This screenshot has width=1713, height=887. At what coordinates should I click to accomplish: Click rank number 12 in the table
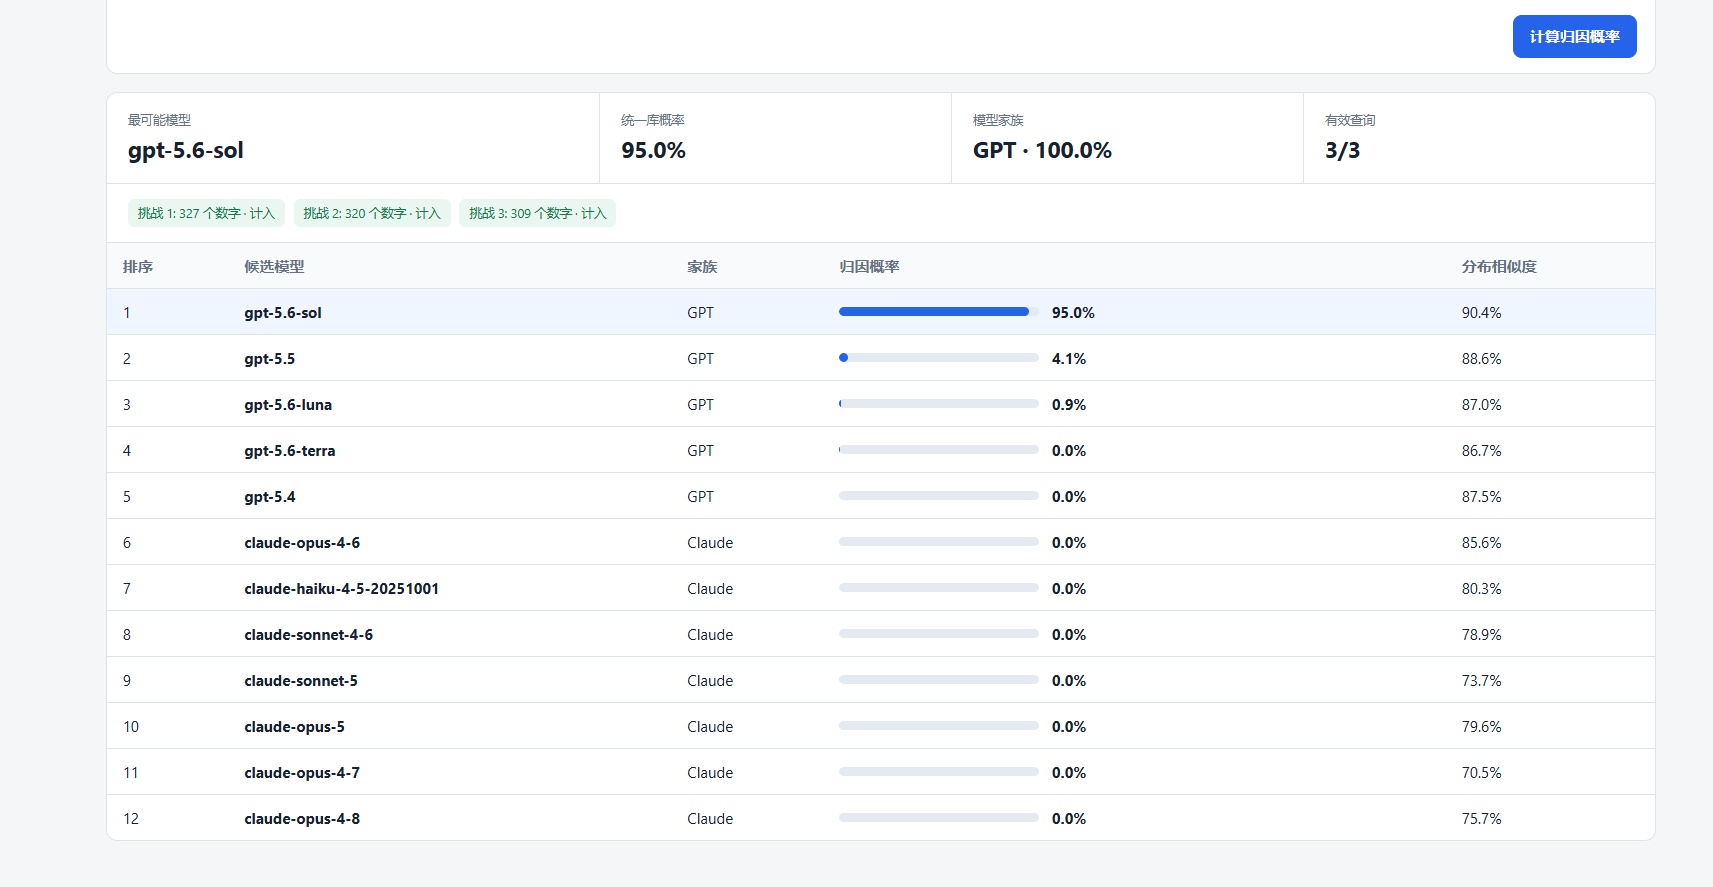[x=131, y=819]
